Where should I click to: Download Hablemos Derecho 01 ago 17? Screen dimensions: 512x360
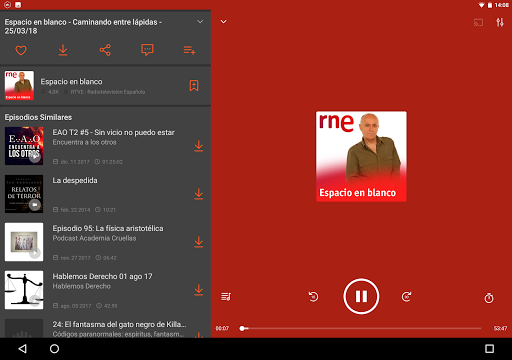click(199, 290)
